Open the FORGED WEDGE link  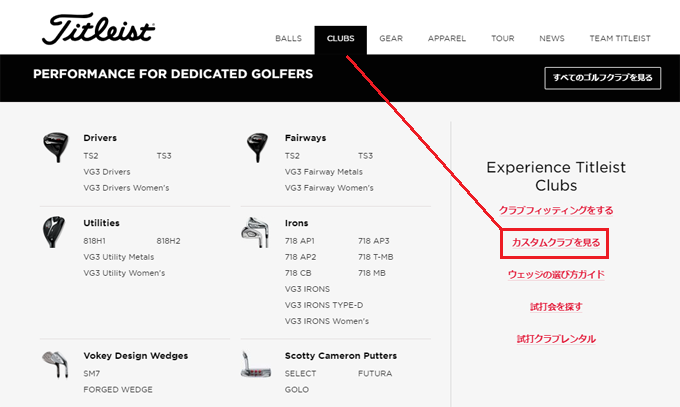pos(118,390)
